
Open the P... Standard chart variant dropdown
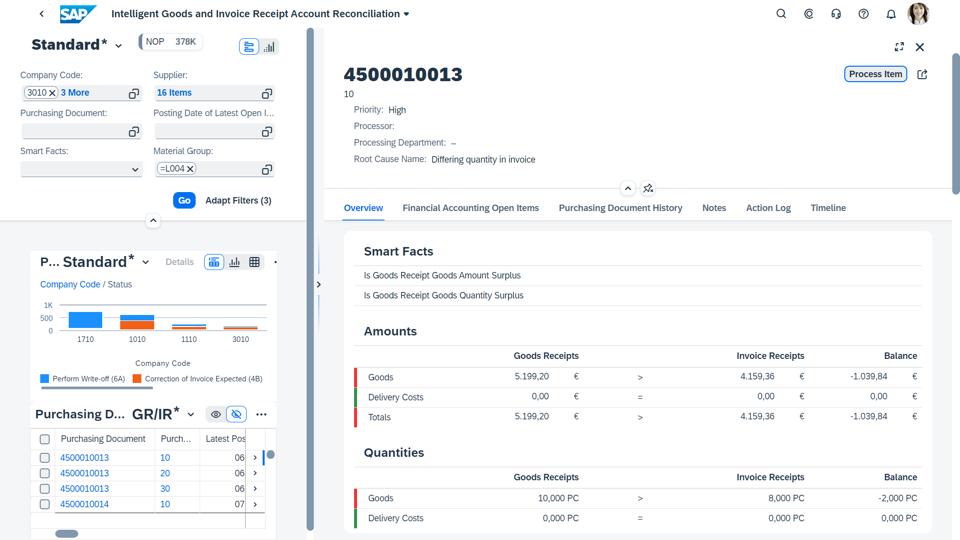pos(146,262)
